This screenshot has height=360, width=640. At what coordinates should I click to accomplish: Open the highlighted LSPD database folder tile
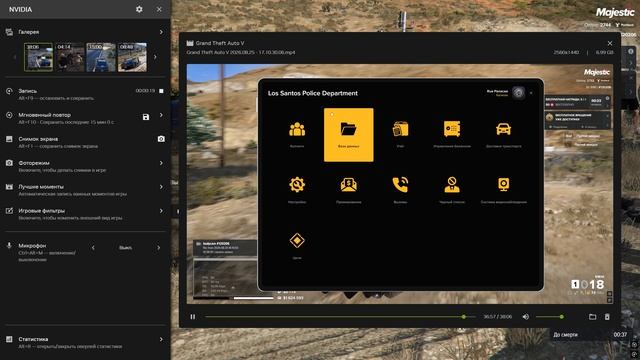coord(349,135)
